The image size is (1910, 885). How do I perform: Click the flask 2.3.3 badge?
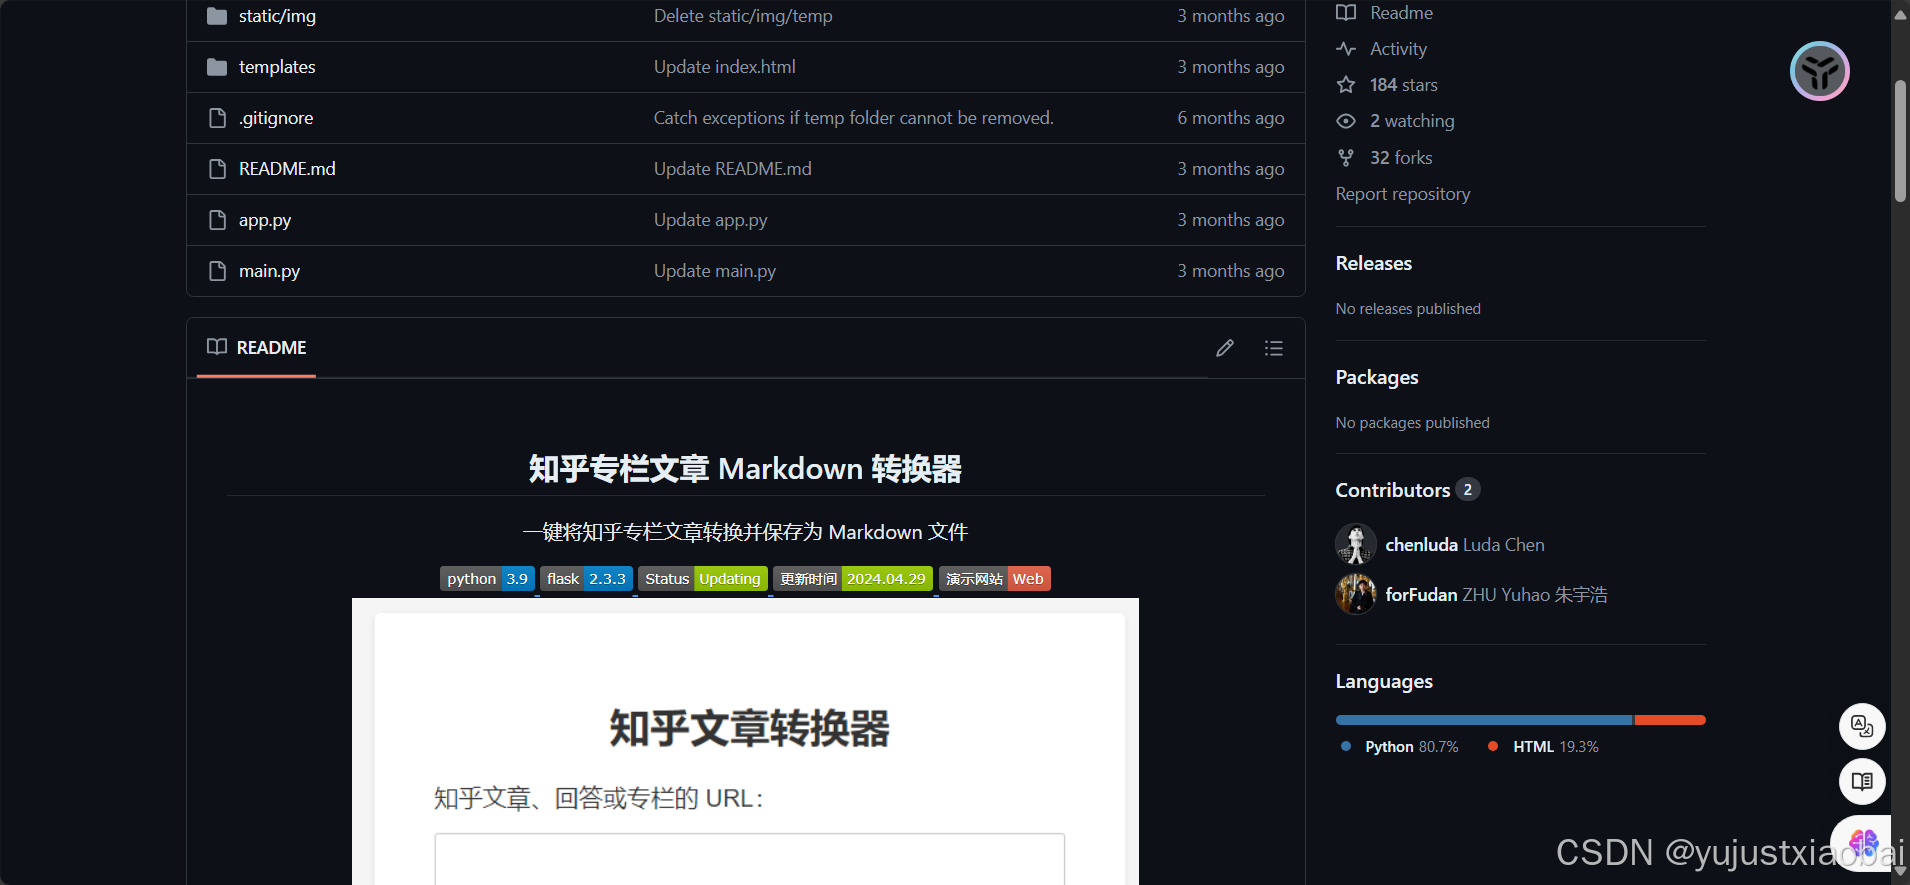click(586, 579)
